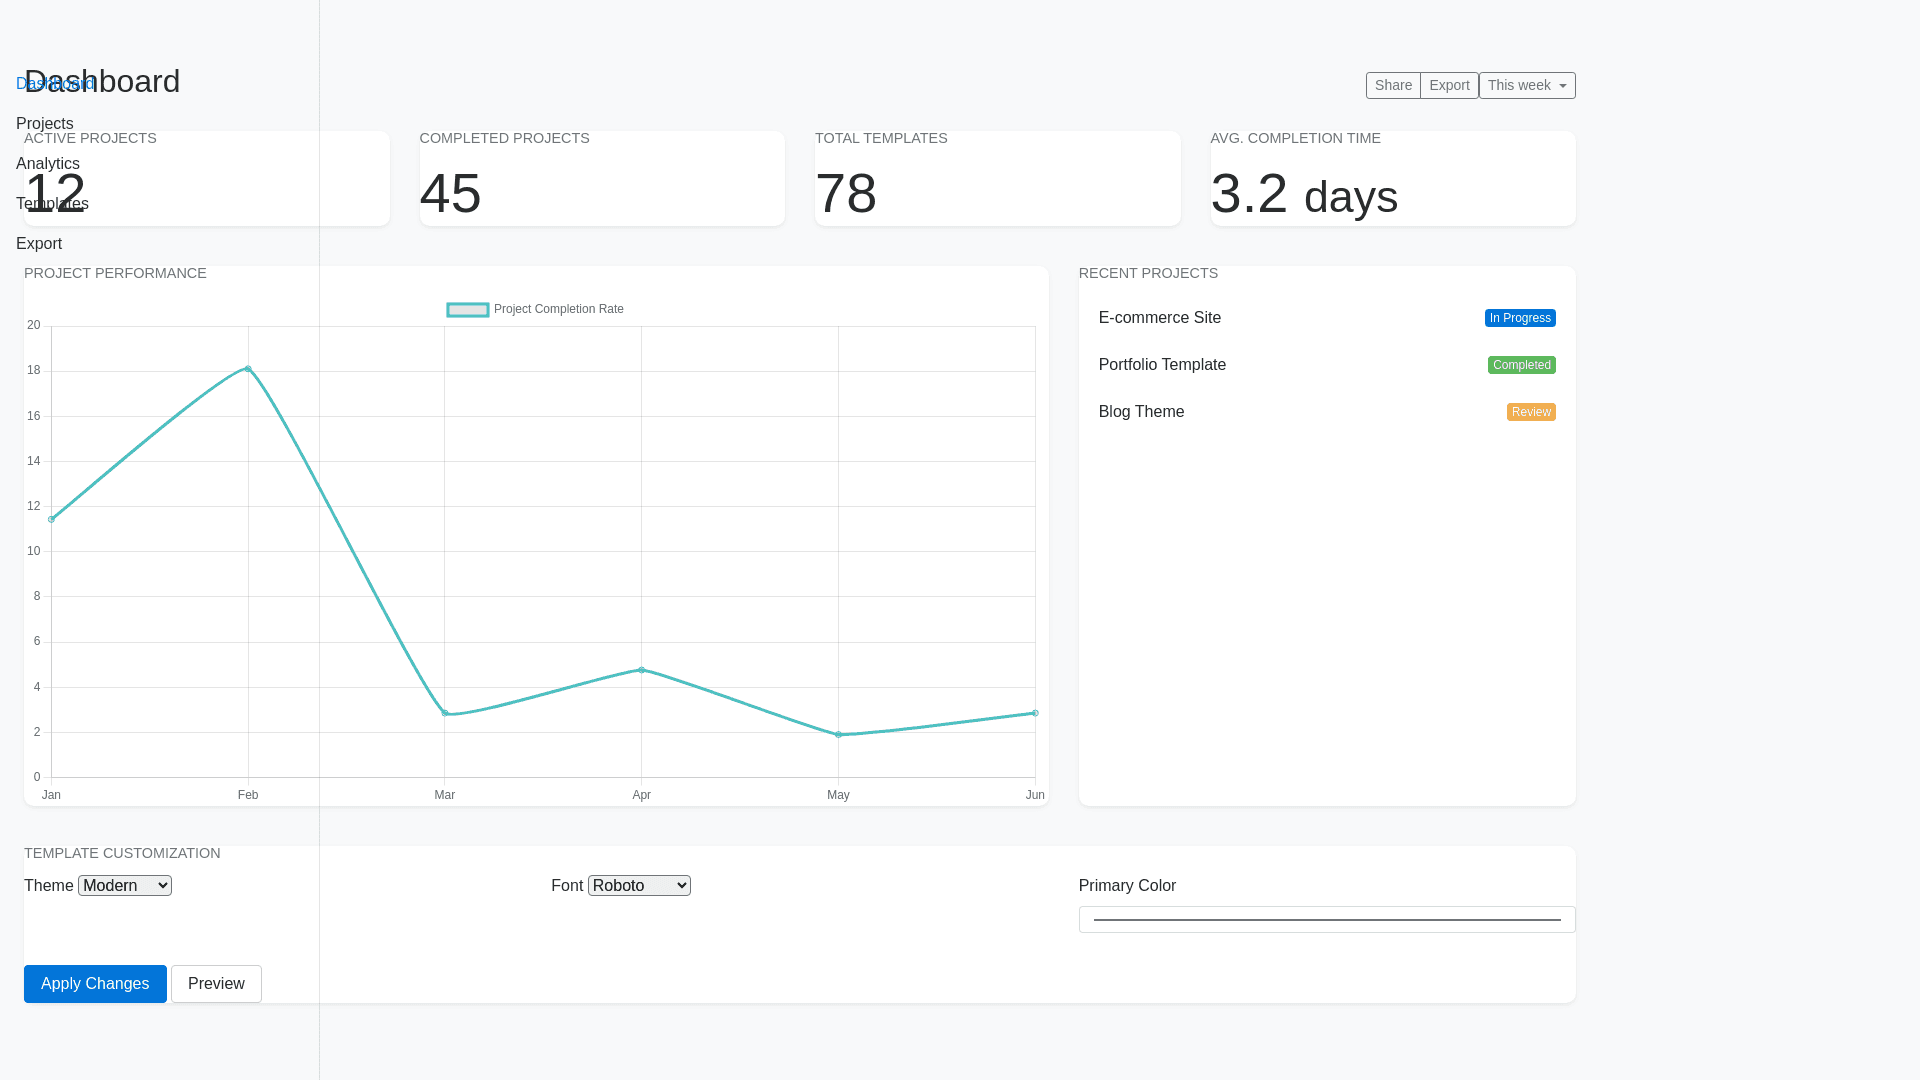The width and height of the screenshot is (1920, 1080).
Task: Open the Font select showing Roboto
Action: 639,886
